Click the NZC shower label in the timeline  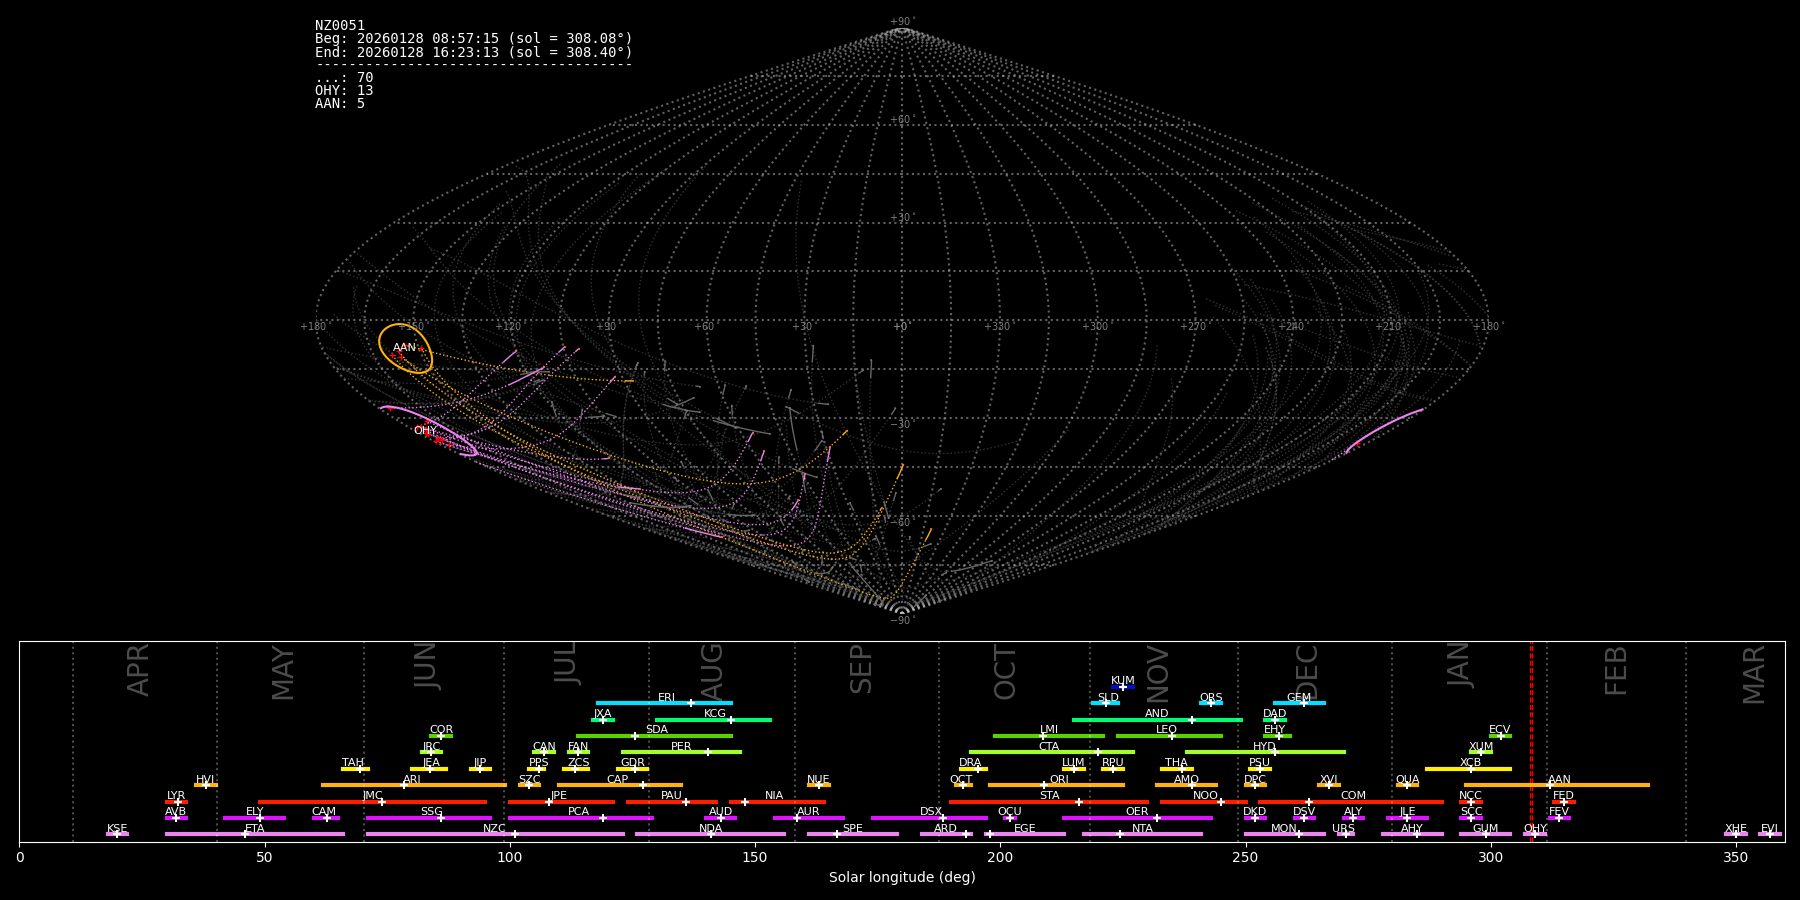coord(494,829)
